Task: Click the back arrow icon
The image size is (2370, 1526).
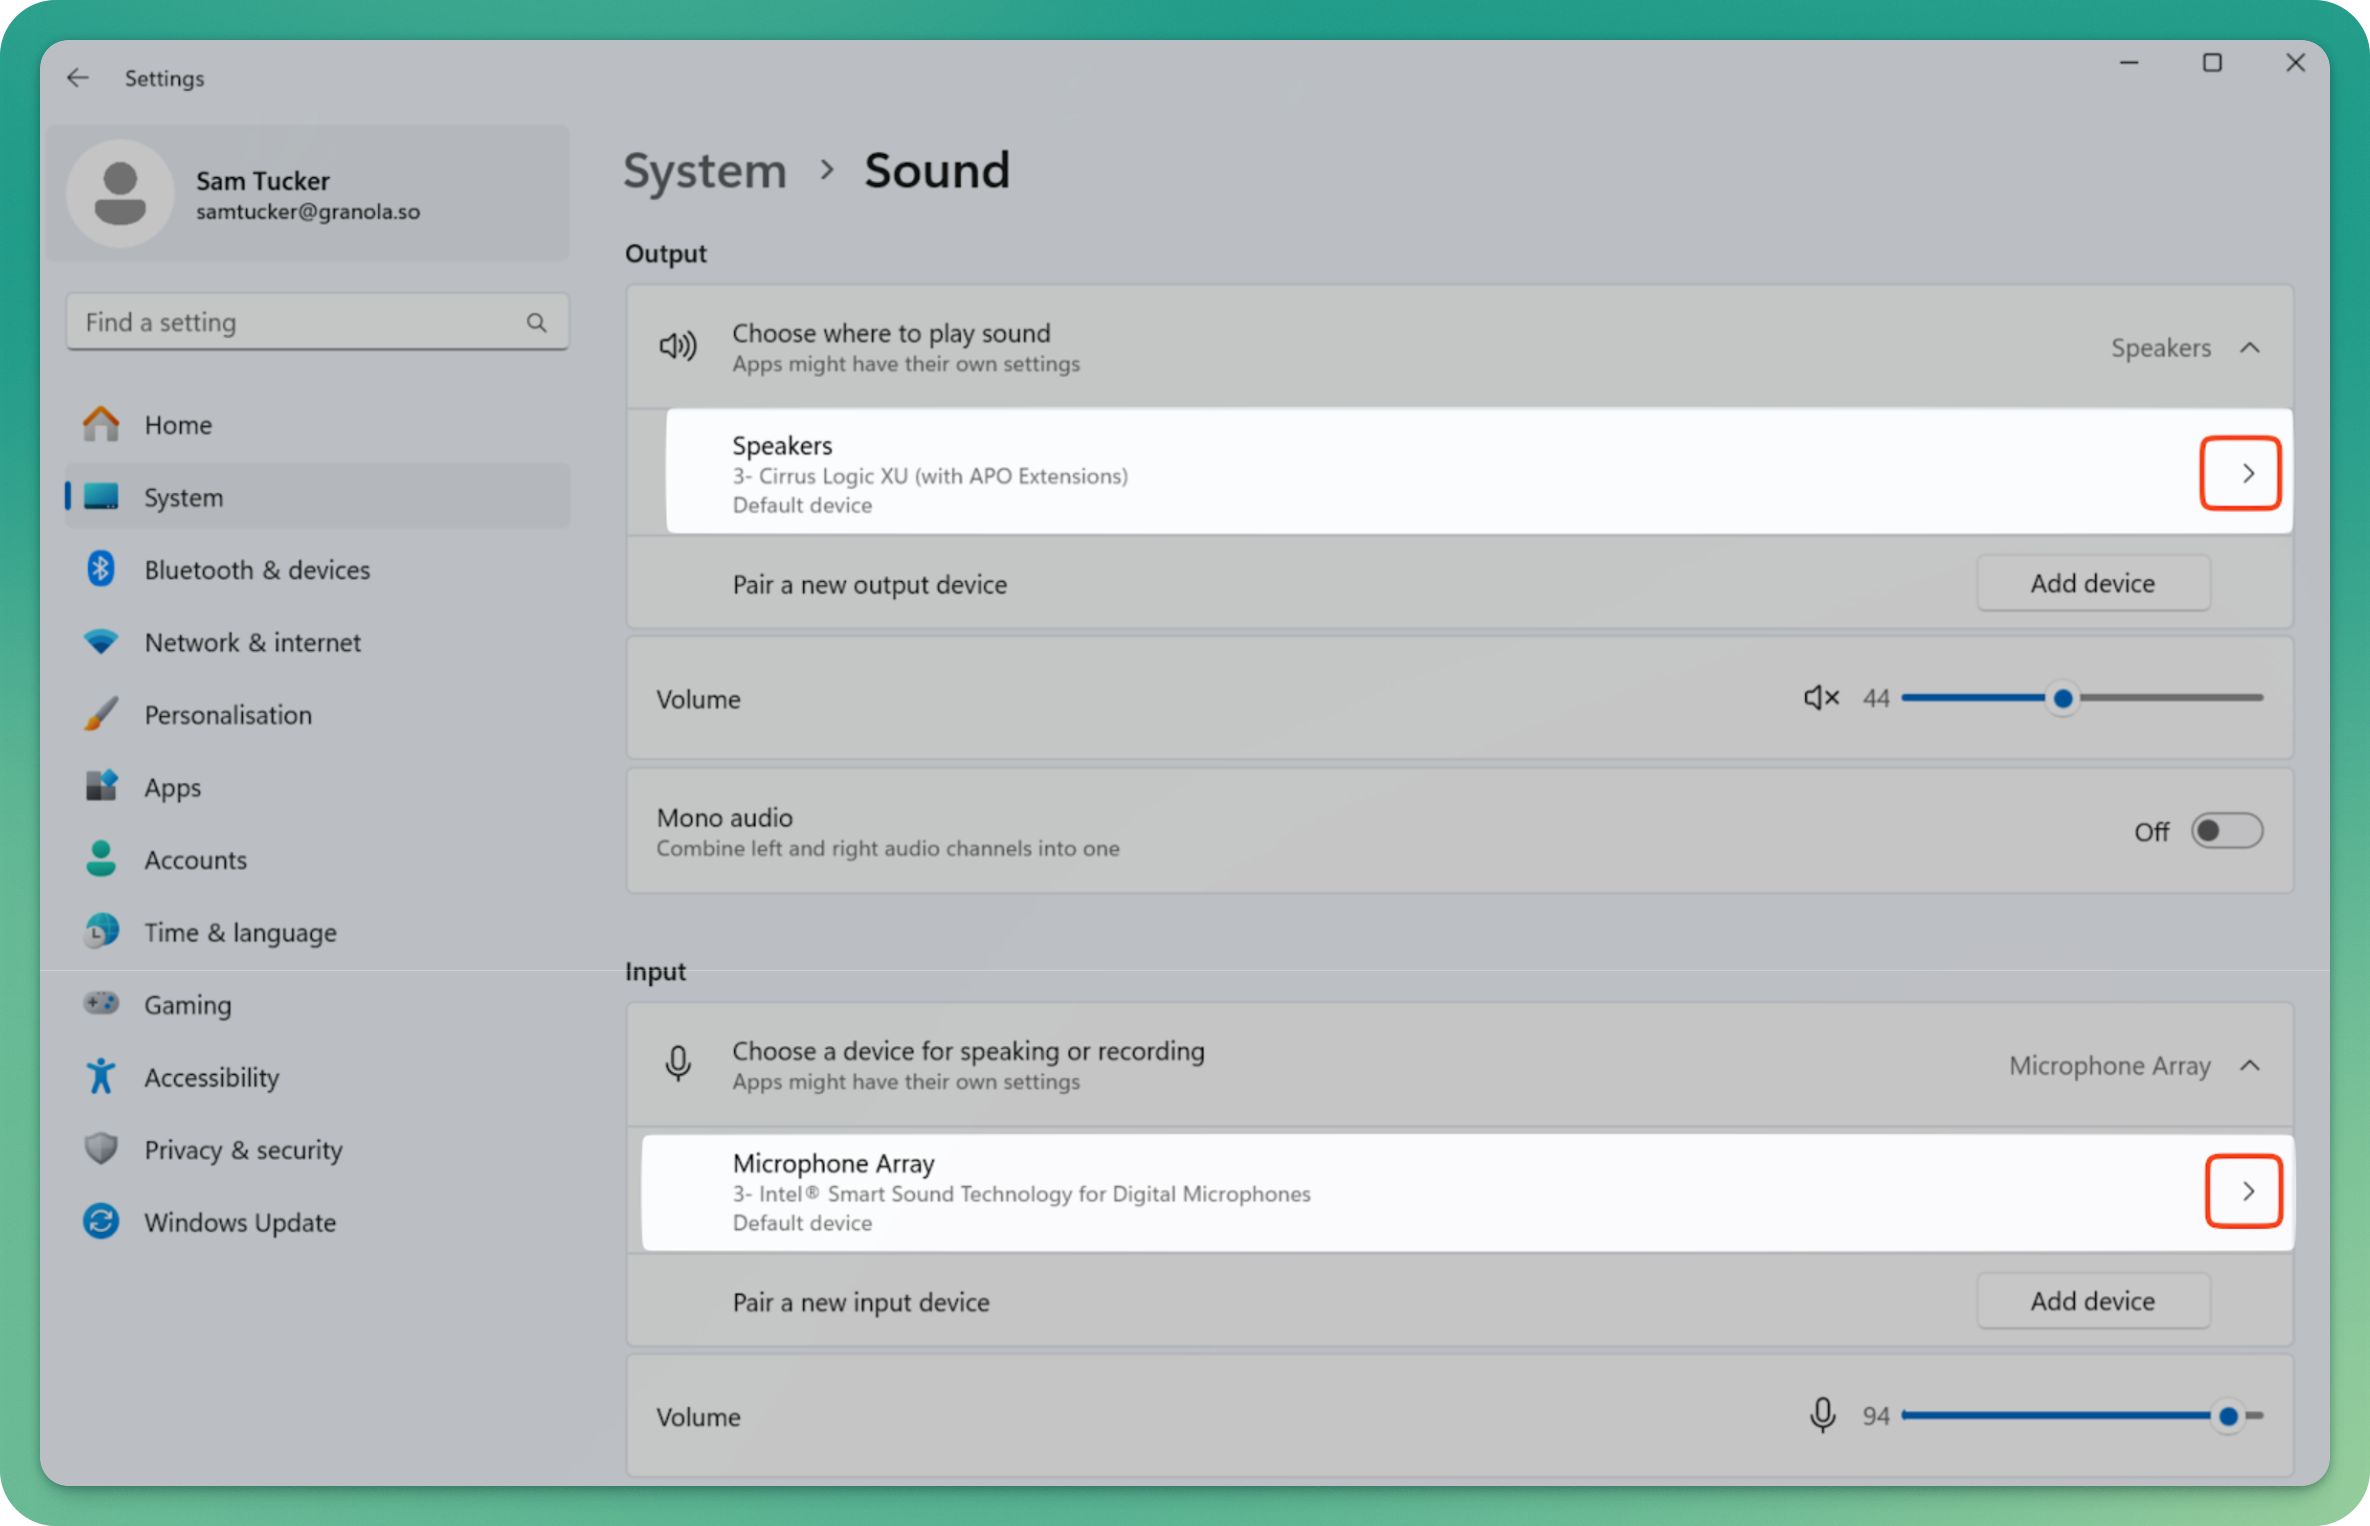Action: (x=78, y=78)
